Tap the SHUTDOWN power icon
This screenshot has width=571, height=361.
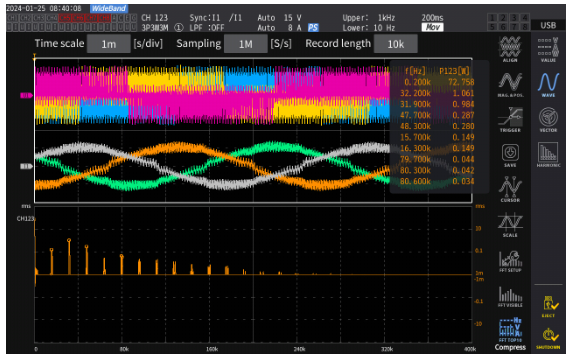(548, 338)
